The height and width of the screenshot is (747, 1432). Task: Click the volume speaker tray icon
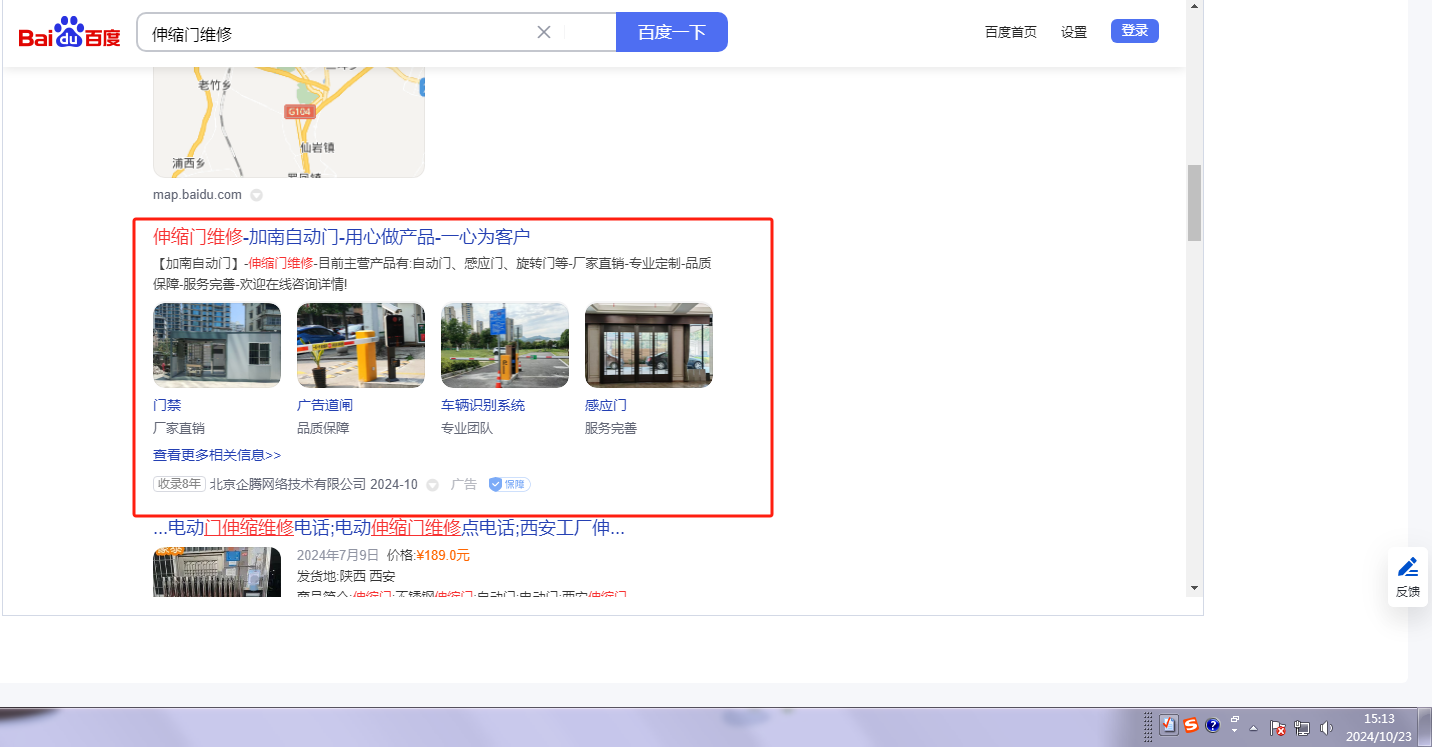[1326, 729]
